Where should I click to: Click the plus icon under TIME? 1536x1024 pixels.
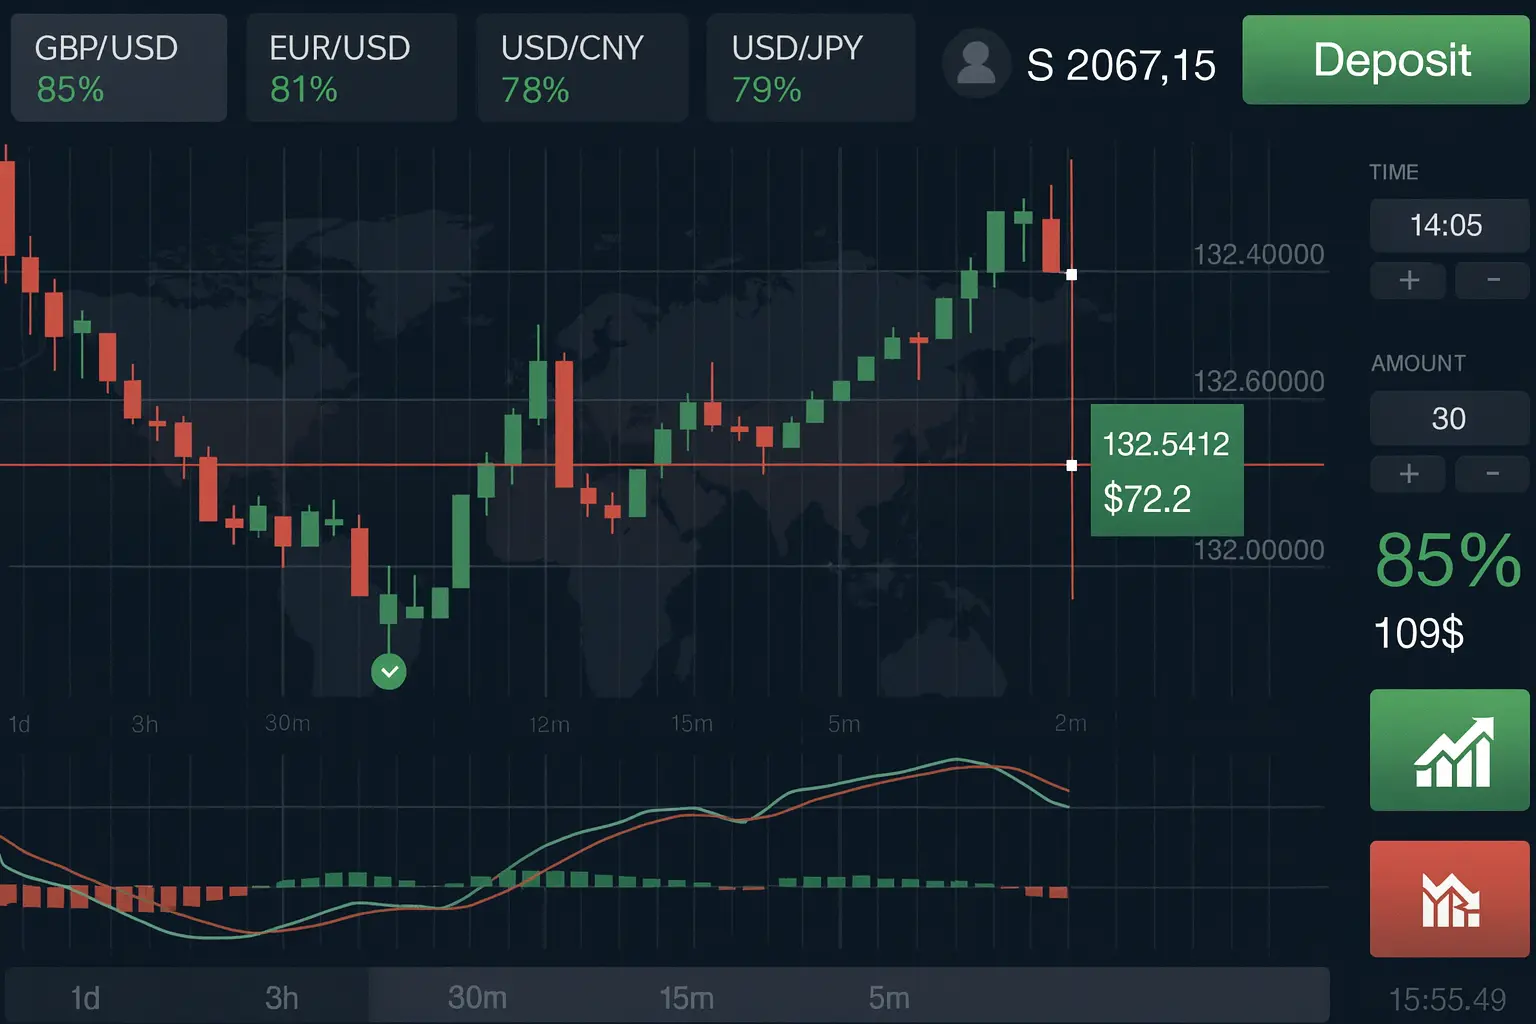(1408, 281)
